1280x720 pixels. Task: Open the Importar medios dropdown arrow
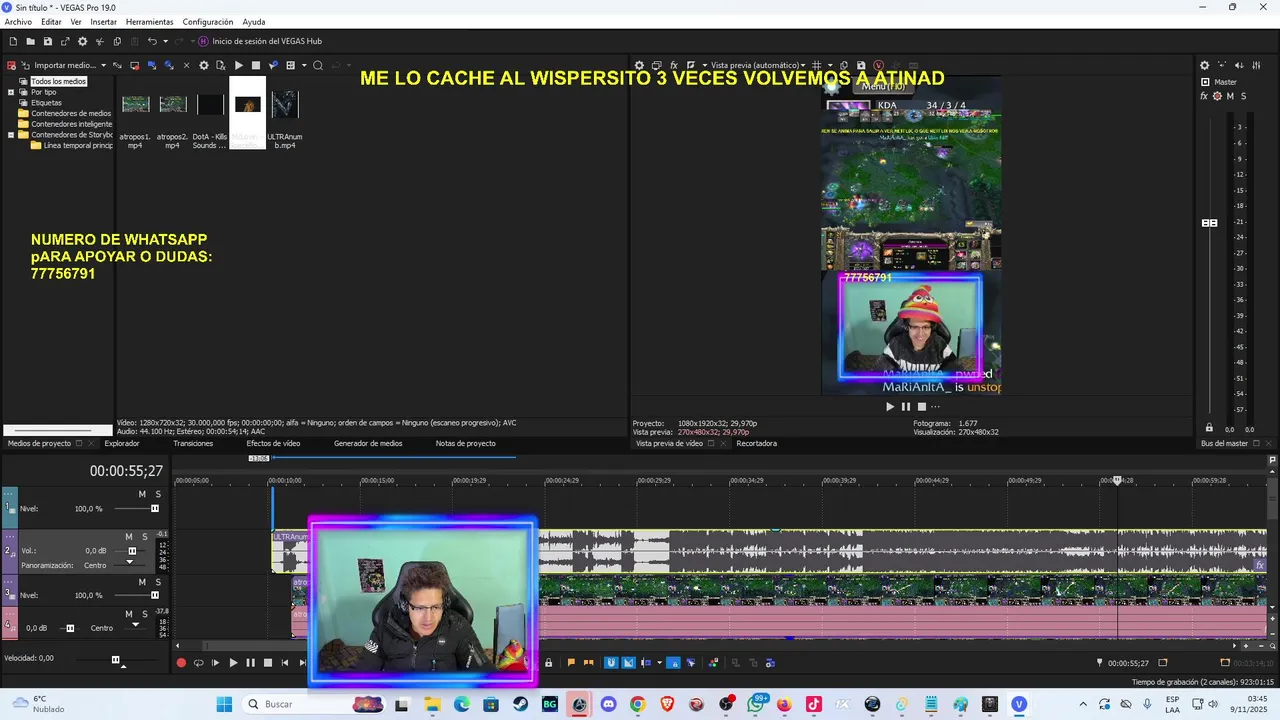(x=103, y=65)
